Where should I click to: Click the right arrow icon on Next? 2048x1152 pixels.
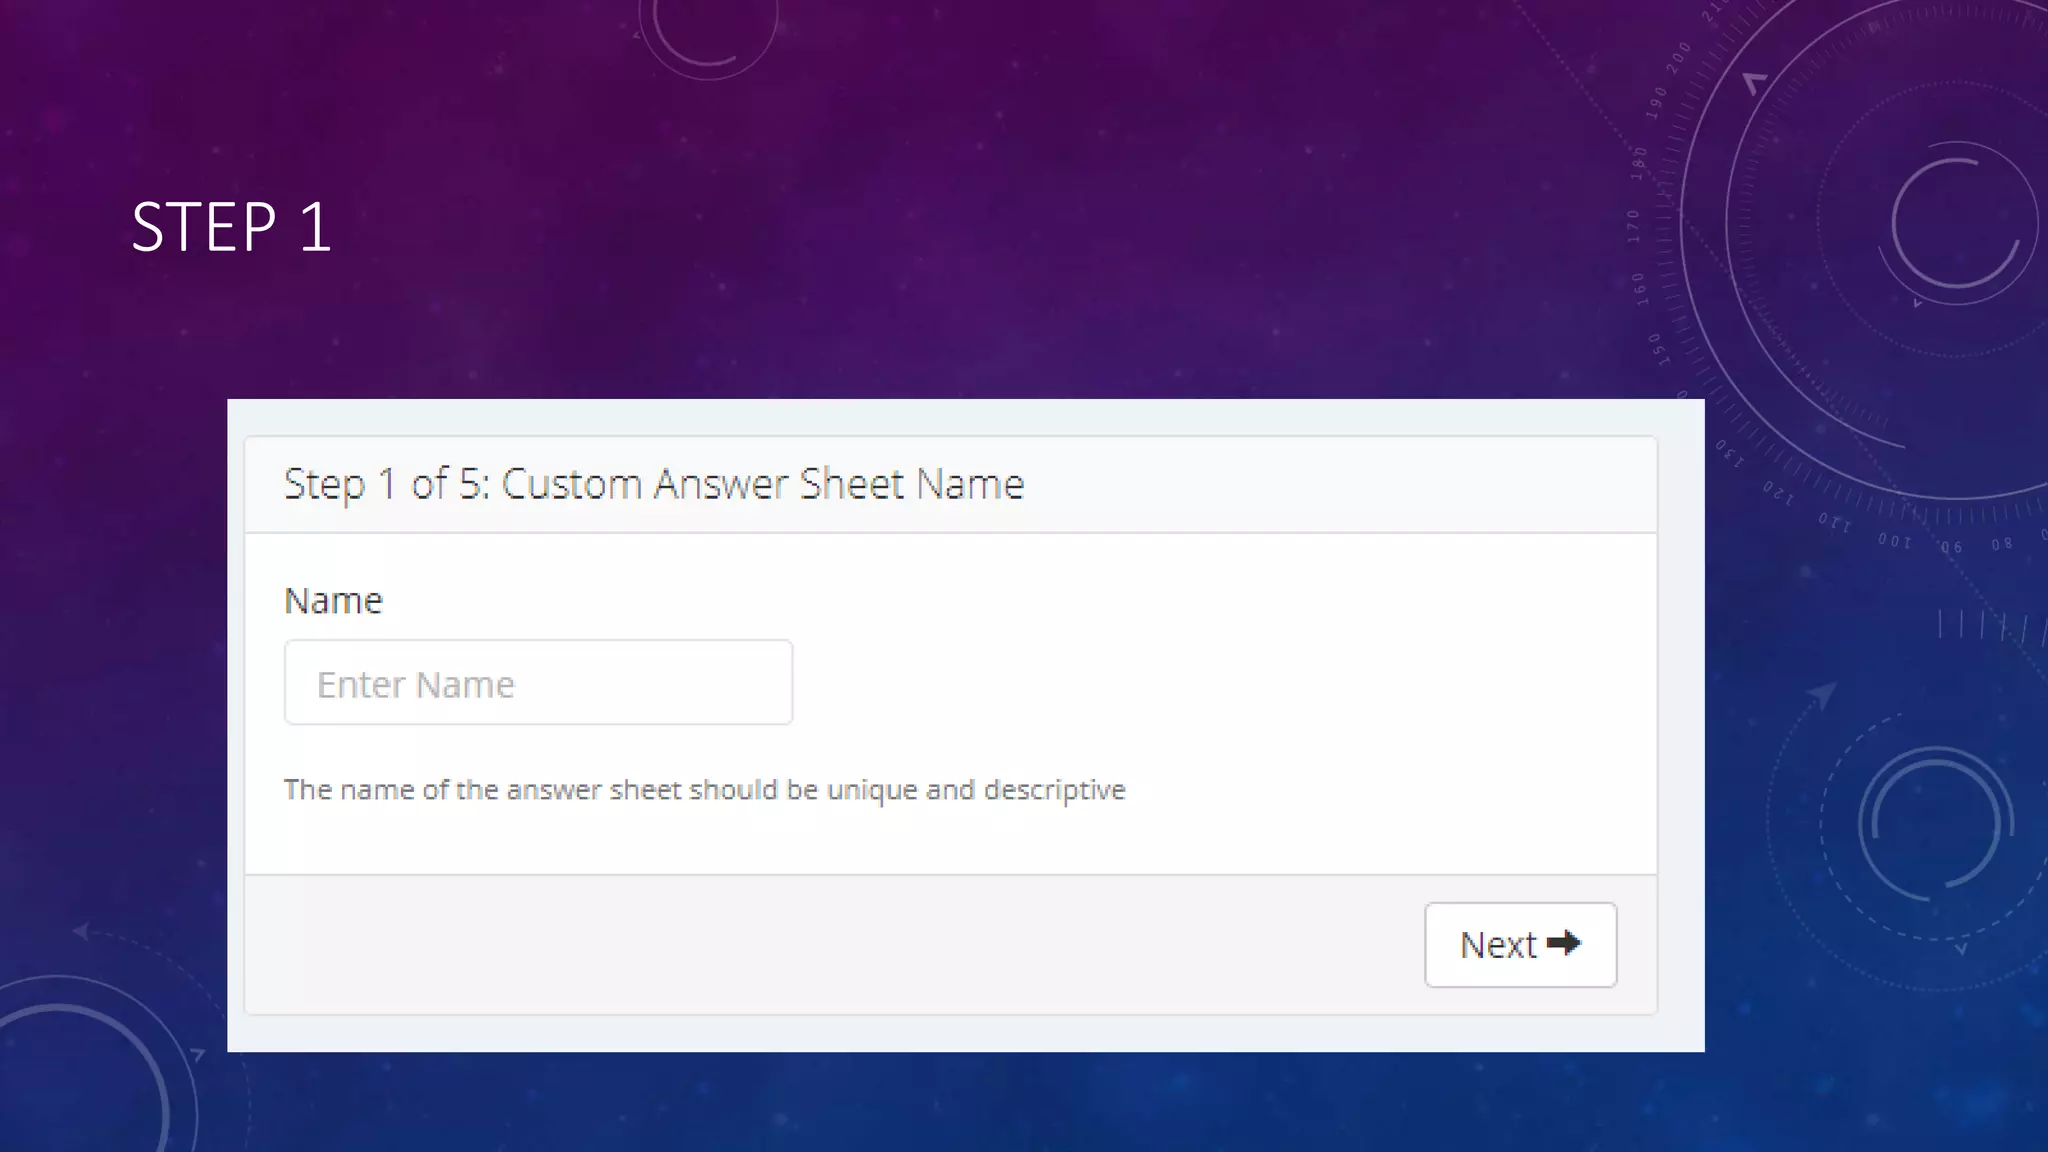pyautogui.click(x=1563, y=943)
